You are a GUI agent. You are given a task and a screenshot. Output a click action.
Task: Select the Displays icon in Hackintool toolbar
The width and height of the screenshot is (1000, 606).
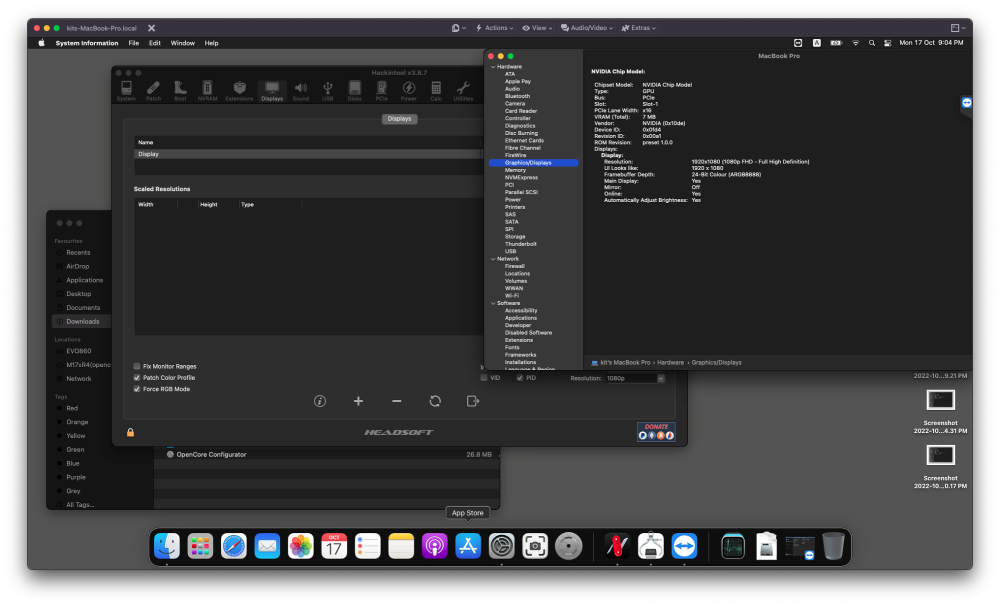[x=272, y=91]
